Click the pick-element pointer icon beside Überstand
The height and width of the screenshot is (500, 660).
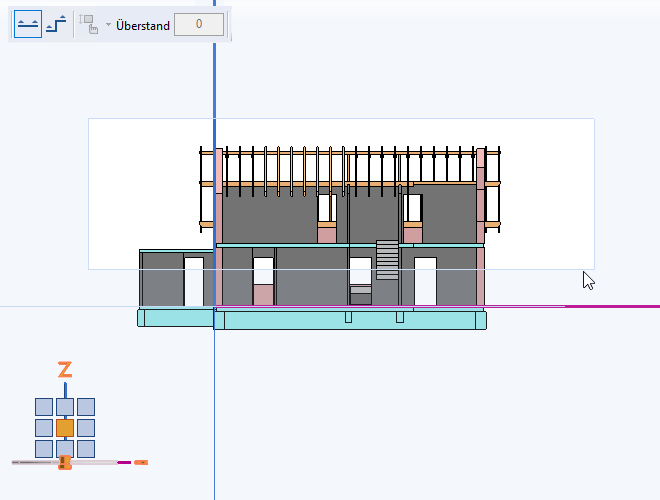pos(90,25)
